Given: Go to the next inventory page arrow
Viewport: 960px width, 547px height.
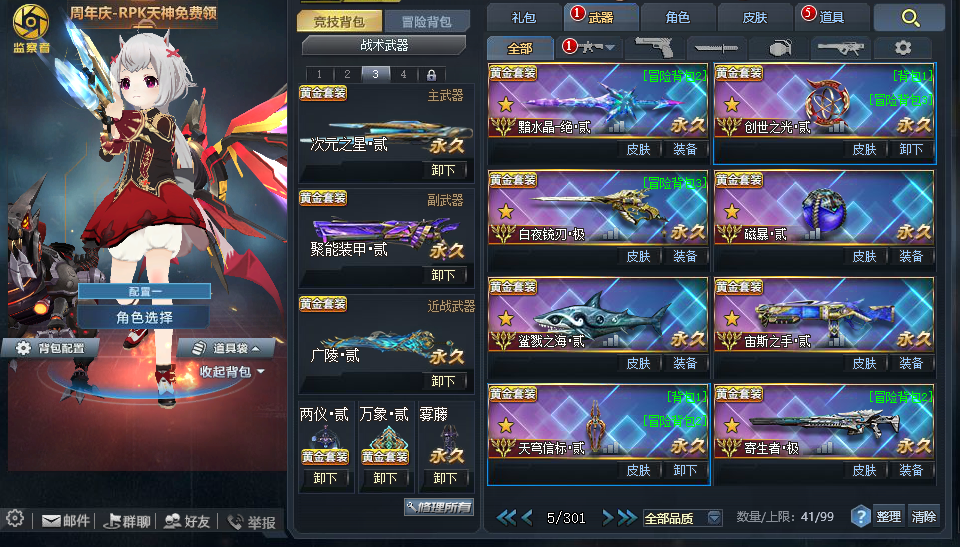Looking at the screenshot, I should pos(607,518).
